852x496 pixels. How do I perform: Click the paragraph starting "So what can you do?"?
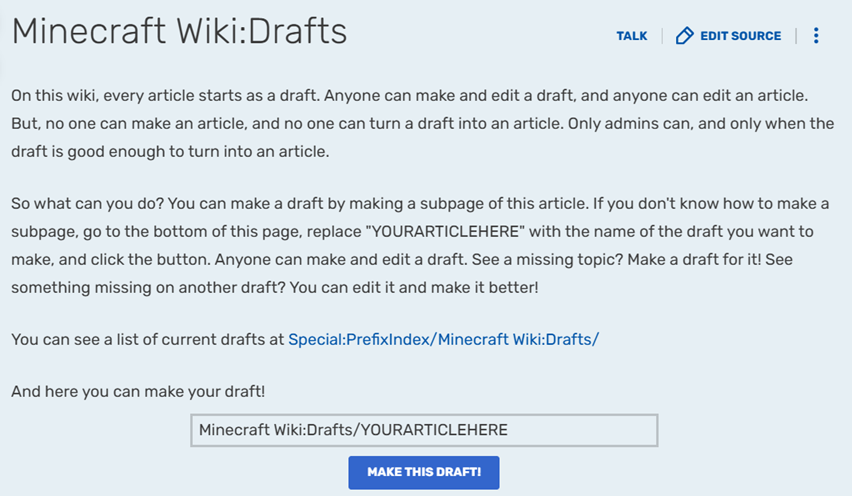(x=420, y=245)
